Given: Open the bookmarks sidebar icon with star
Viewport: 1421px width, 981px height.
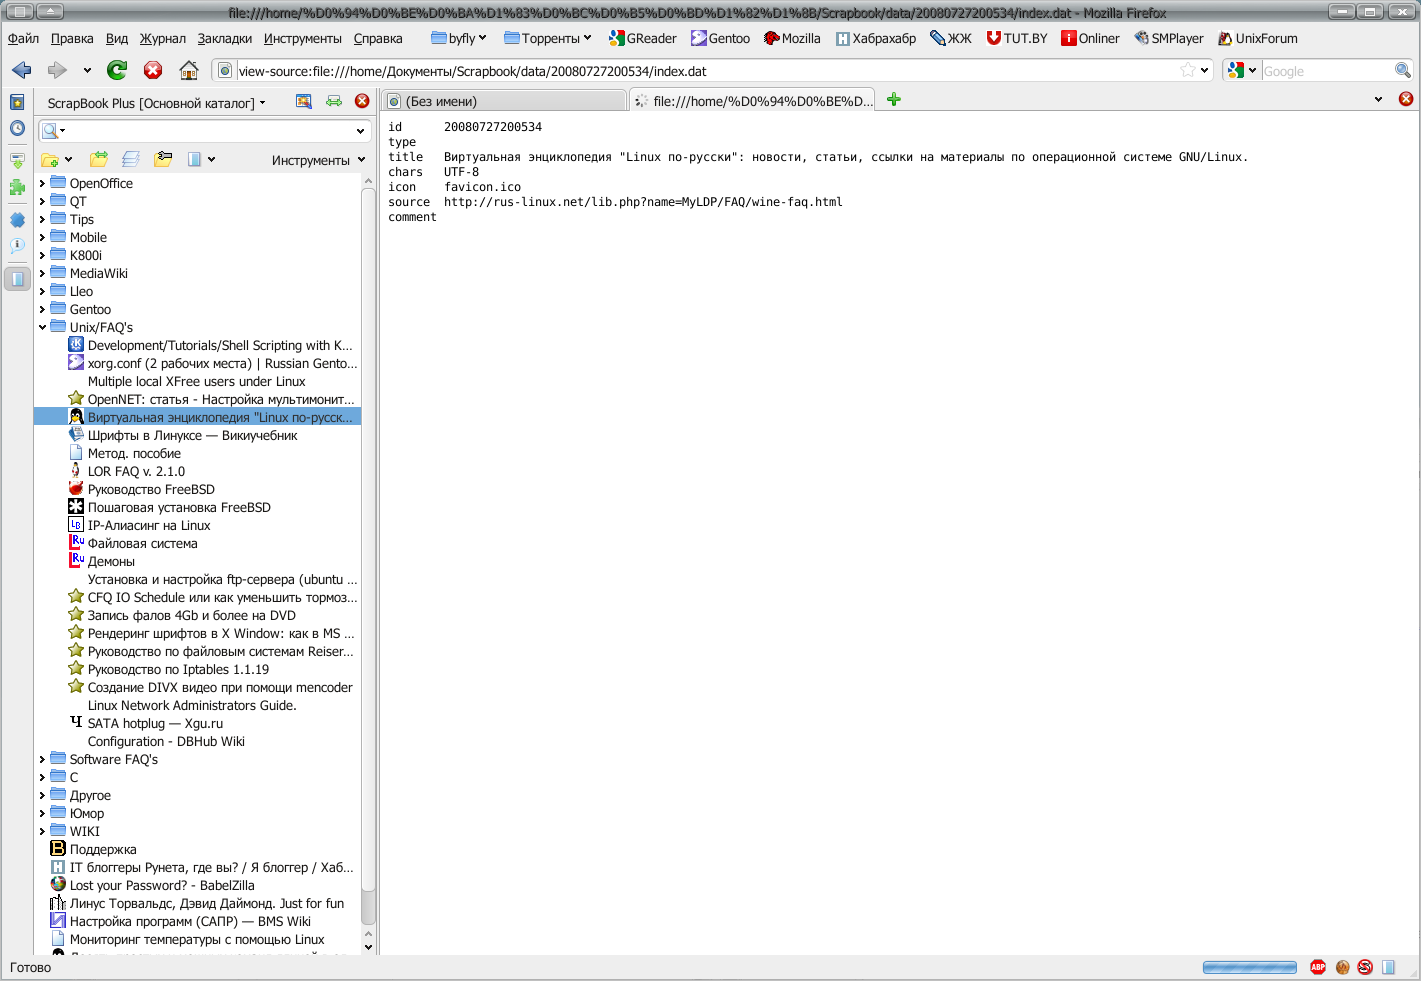Looking at the screenshot, I should [17, 102].
